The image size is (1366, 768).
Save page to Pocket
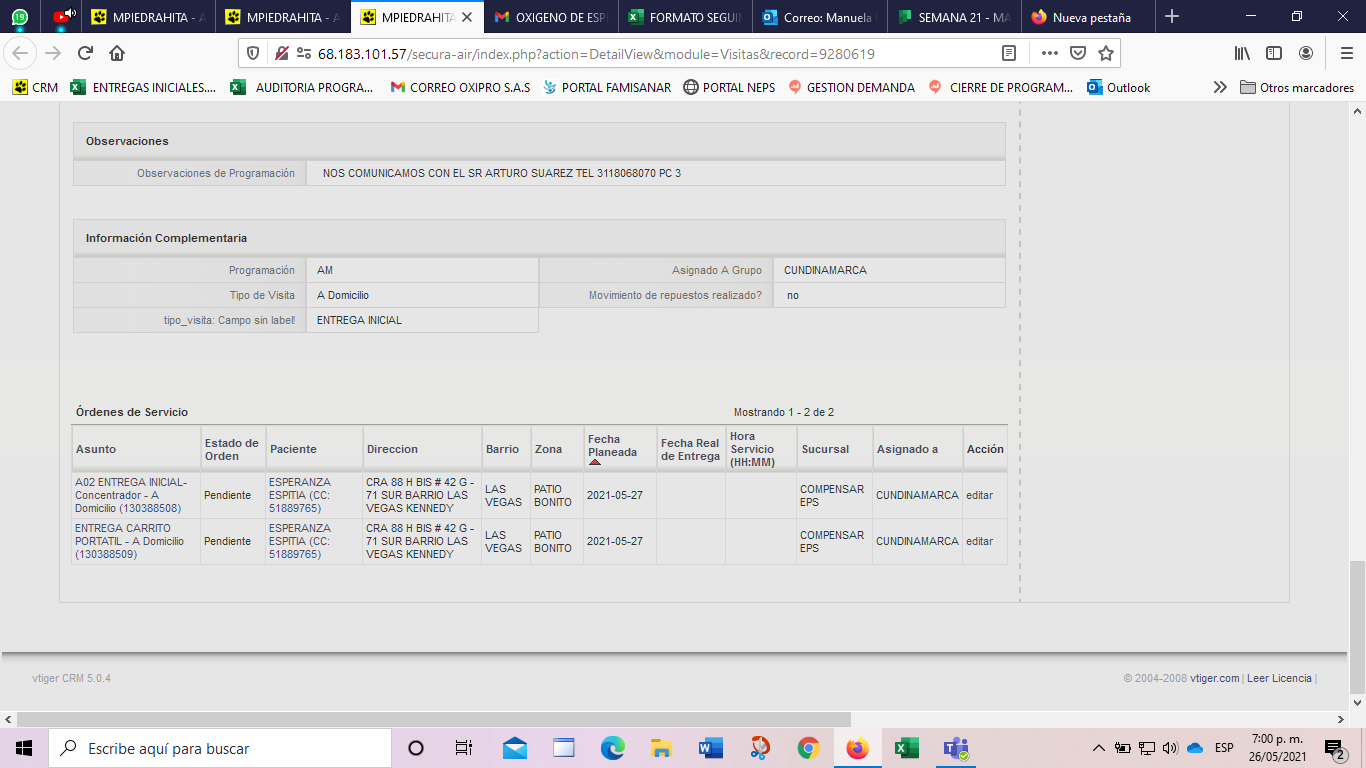point(1078,53)
